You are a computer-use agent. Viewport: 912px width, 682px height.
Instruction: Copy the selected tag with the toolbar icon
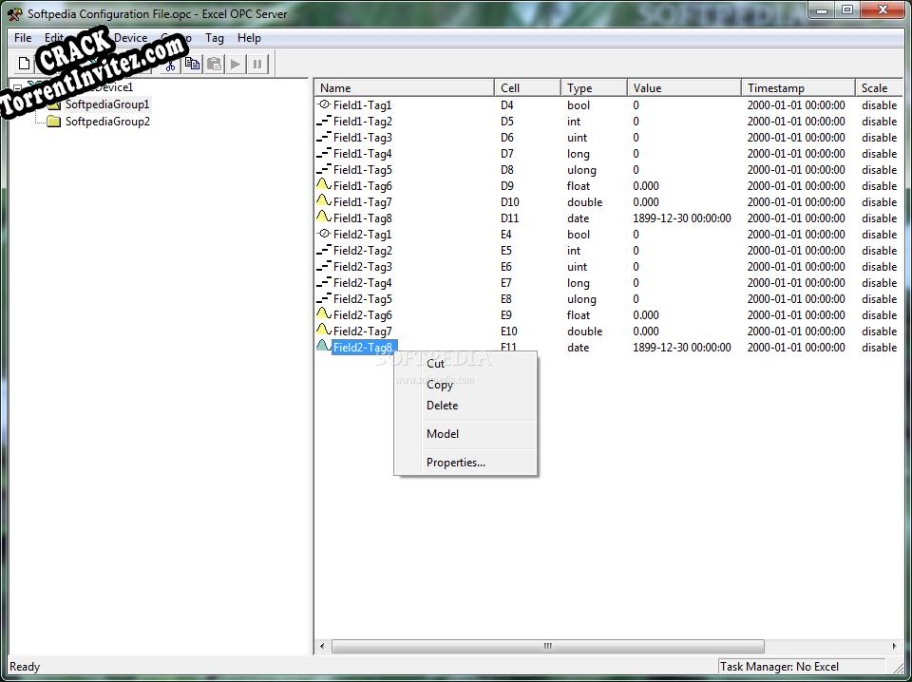[192, 63]
